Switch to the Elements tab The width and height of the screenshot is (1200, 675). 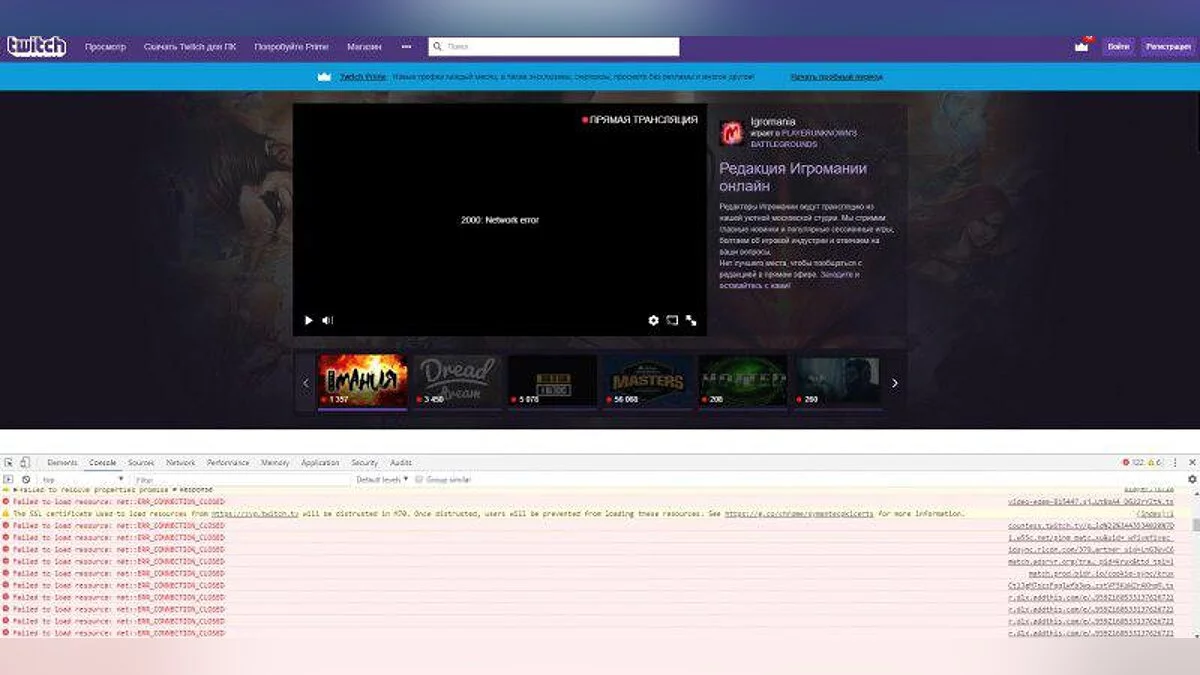(x=62, y=463)
